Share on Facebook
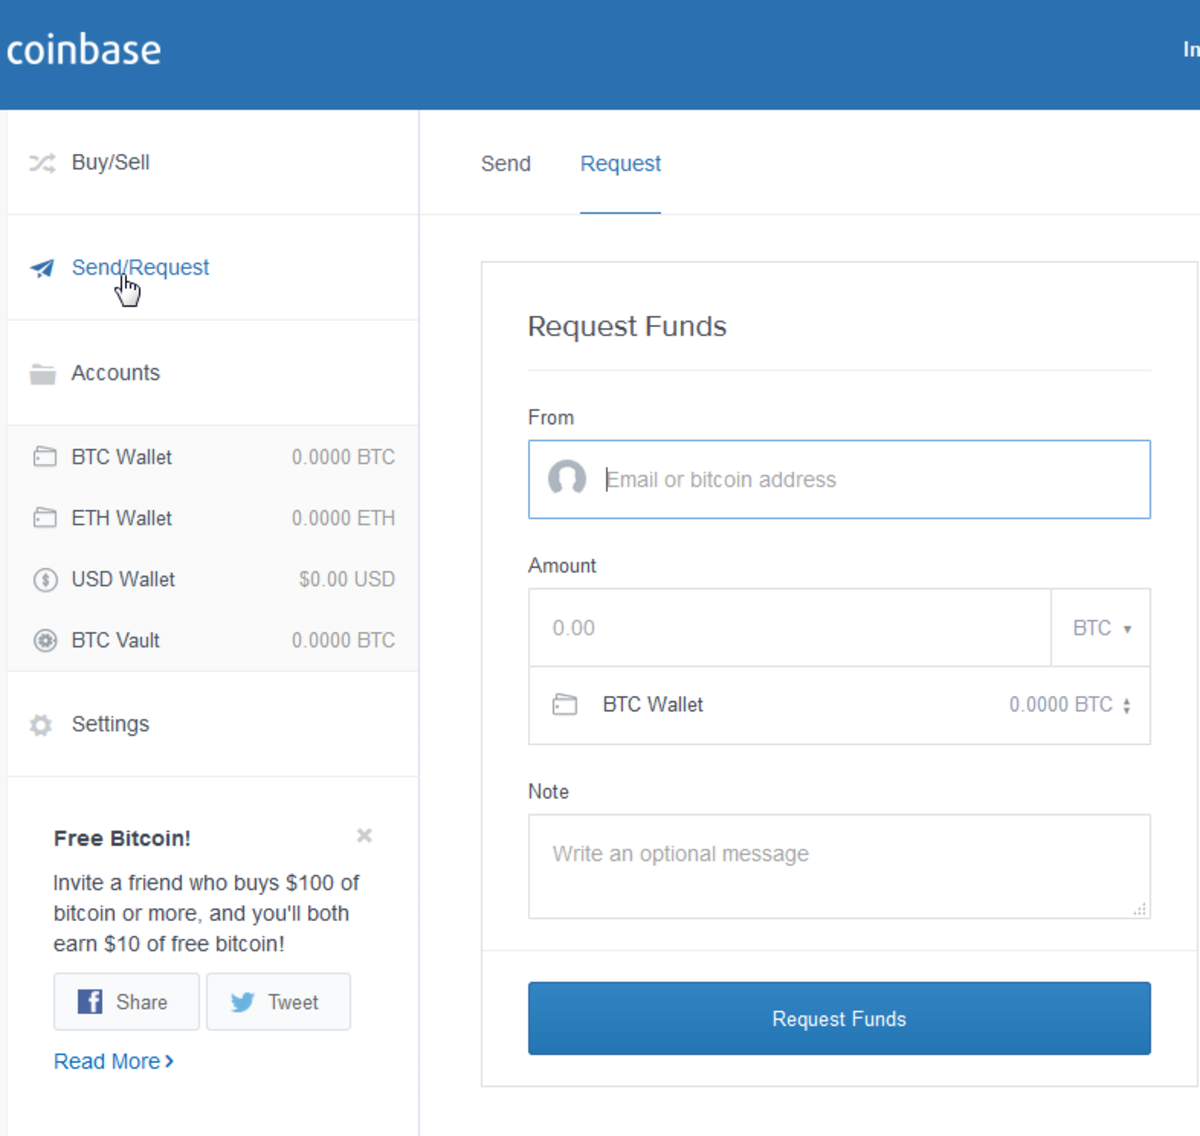 pos(126,1002)
